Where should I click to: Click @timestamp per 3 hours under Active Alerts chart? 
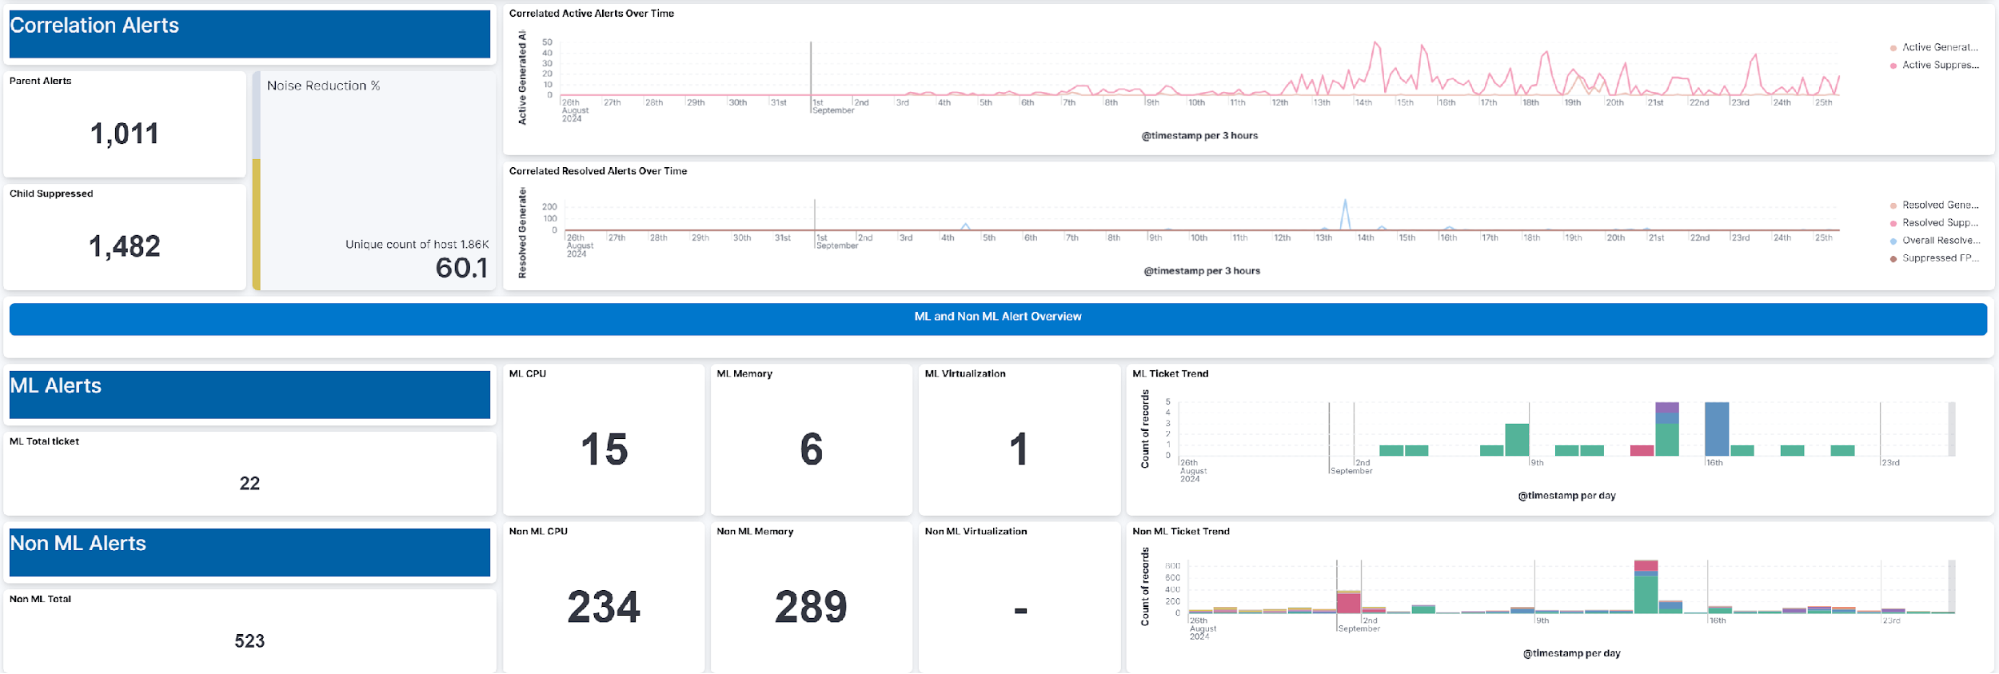point(1200,136)
